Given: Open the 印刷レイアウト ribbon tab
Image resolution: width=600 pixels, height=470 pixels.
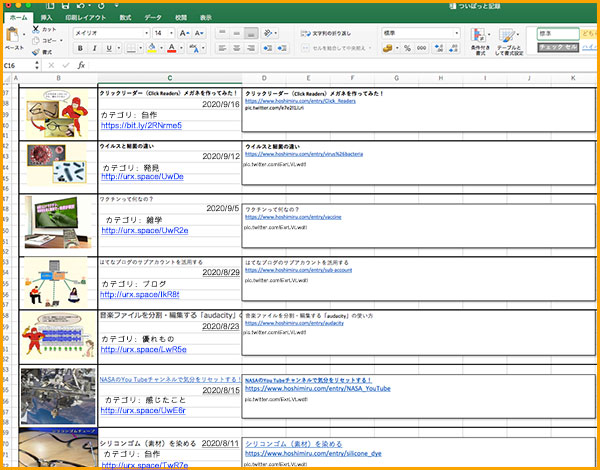Looking at the screenshot, I should point(85,18).
